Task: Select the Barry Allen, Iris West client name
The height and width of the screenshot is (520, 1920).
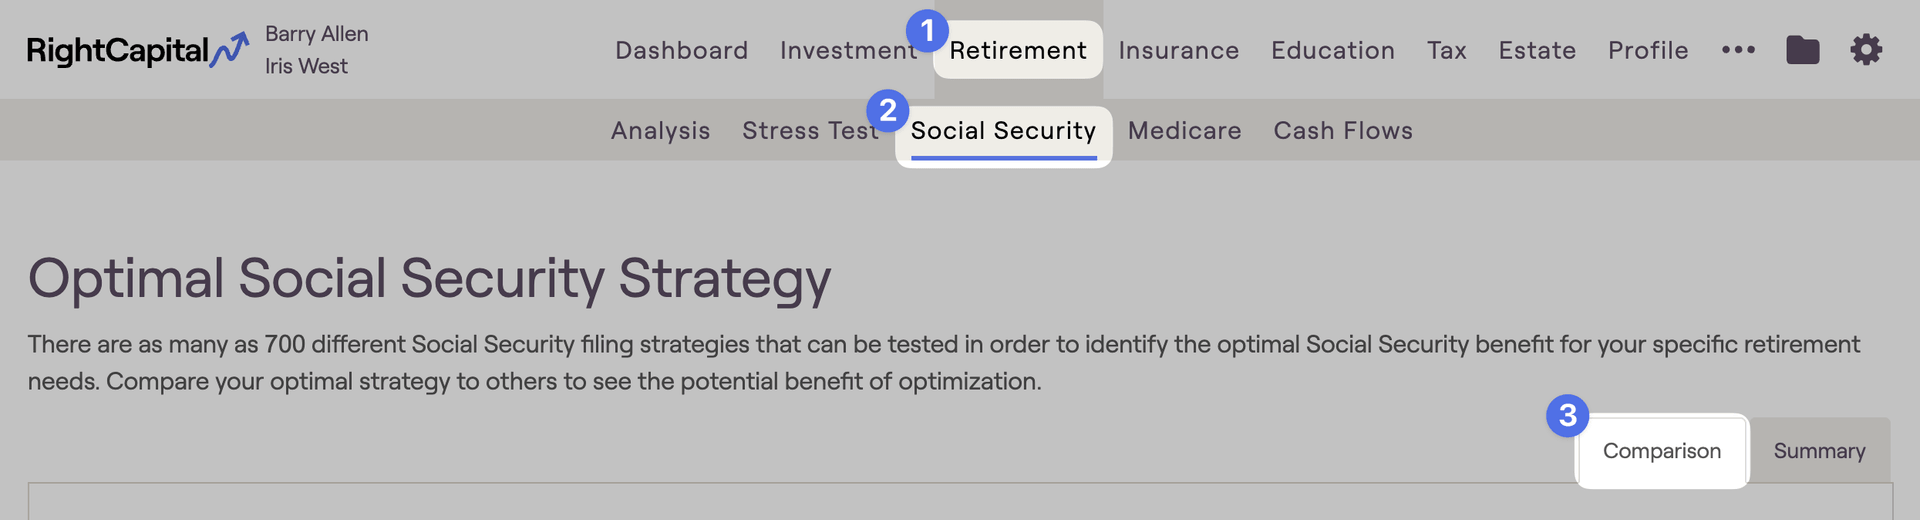Action: coord(317,50)
